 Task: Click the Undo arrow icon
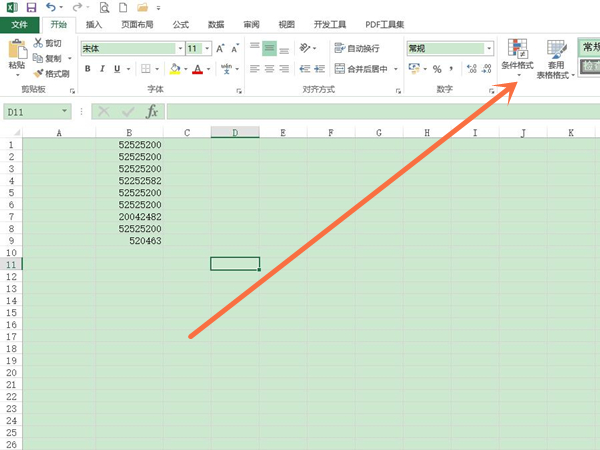coord(51,7)
